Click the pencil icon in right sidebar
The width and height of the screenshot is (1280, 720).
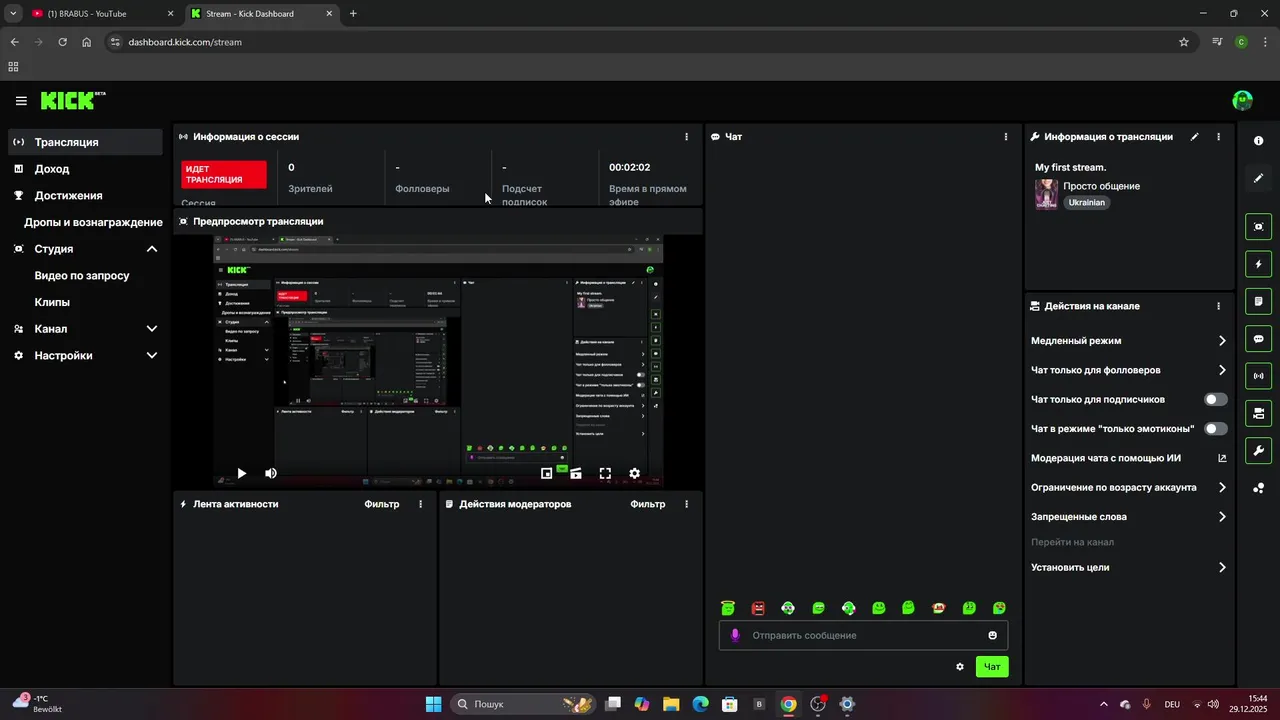pyautogui.click(x=1258, y=178)
